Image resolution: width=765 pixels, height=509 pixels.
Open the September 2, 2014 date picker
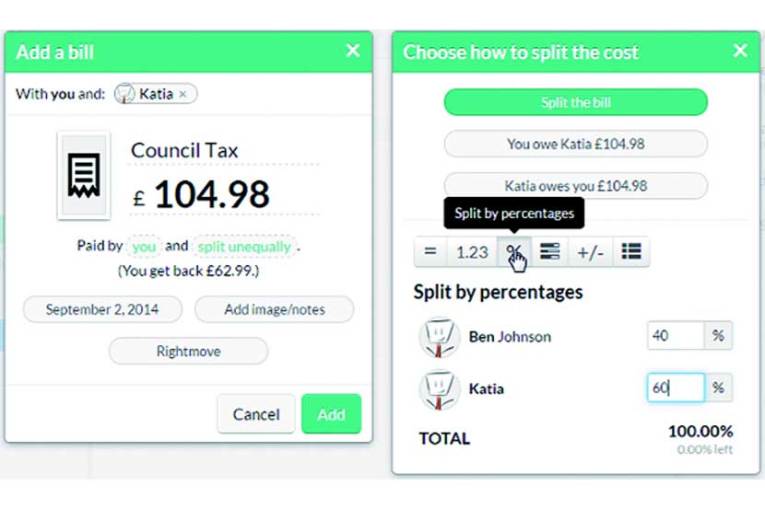[x=102, y=309]
